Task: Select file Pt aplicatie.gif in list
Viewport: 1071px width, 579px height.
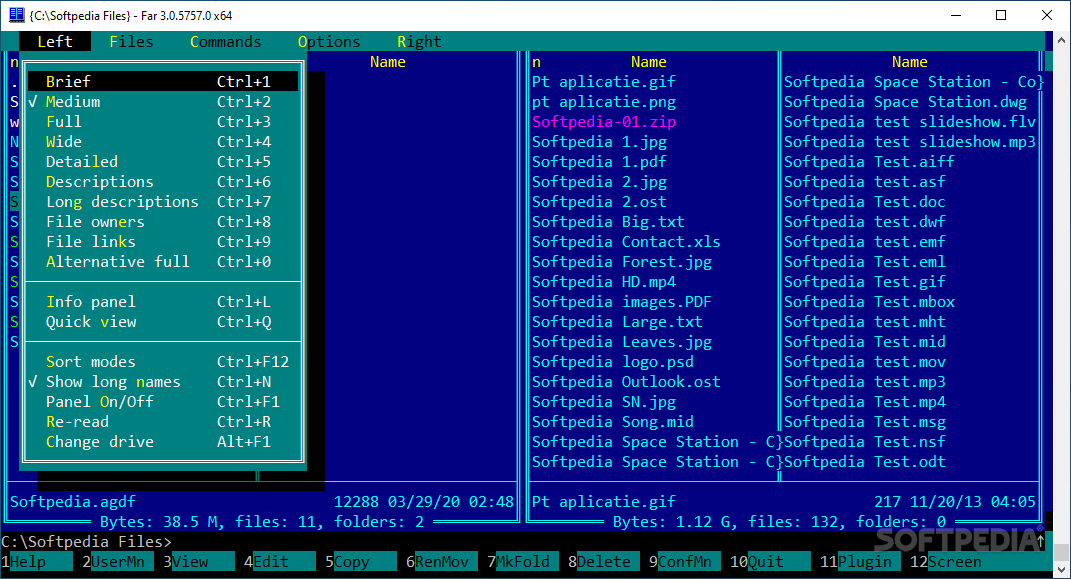Action: point(604,82)
